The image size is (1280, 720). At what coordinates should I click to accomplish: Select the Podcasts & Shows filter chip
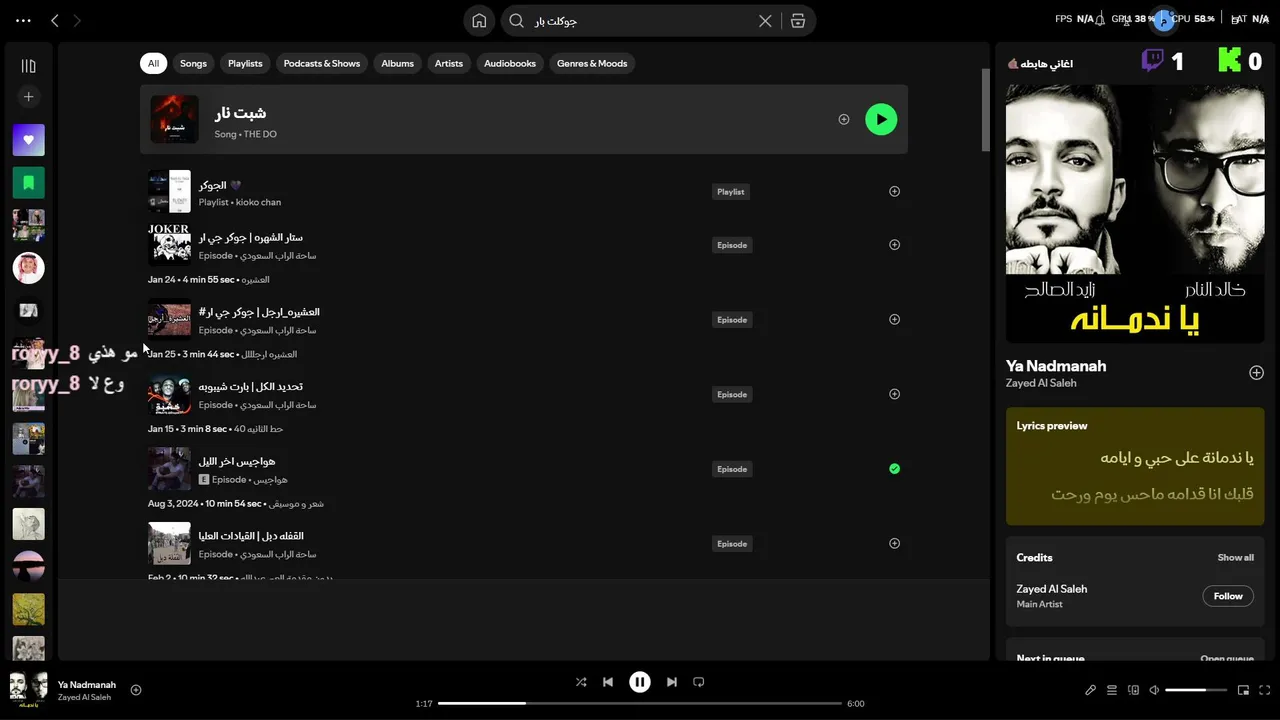point(322,63)
